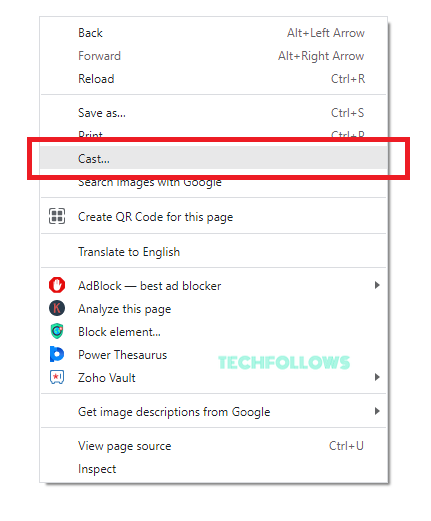Click the blue Power Thesaurus icon
The width and height of the screenshot is (431, 521).
(57, 354)
